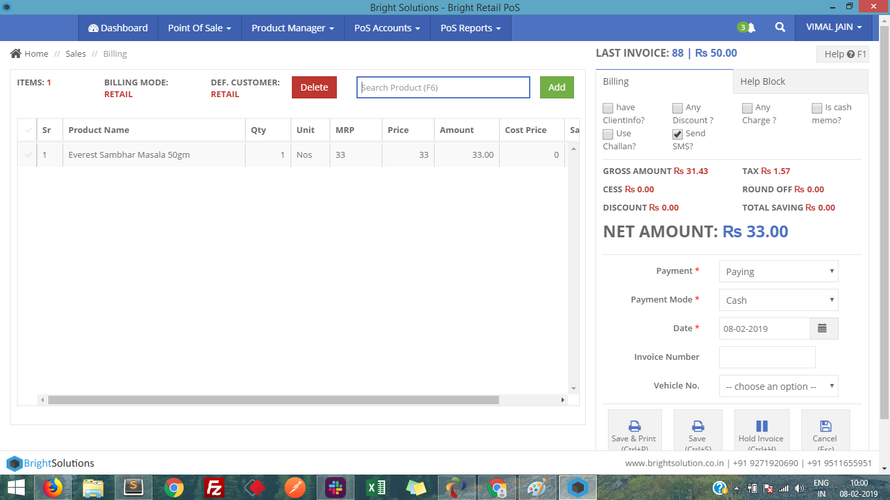Open File Explorer from the taskbar
This screenshot has width=890, height=500.
[x=93, y=488]
